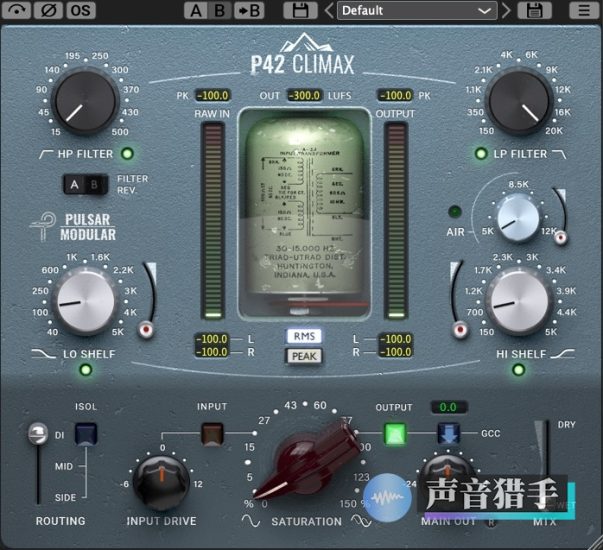This screenshot has height=550, width=603.
Task: Click the sine wave icon left of Saturation
Action: click(x=251, y=521)
